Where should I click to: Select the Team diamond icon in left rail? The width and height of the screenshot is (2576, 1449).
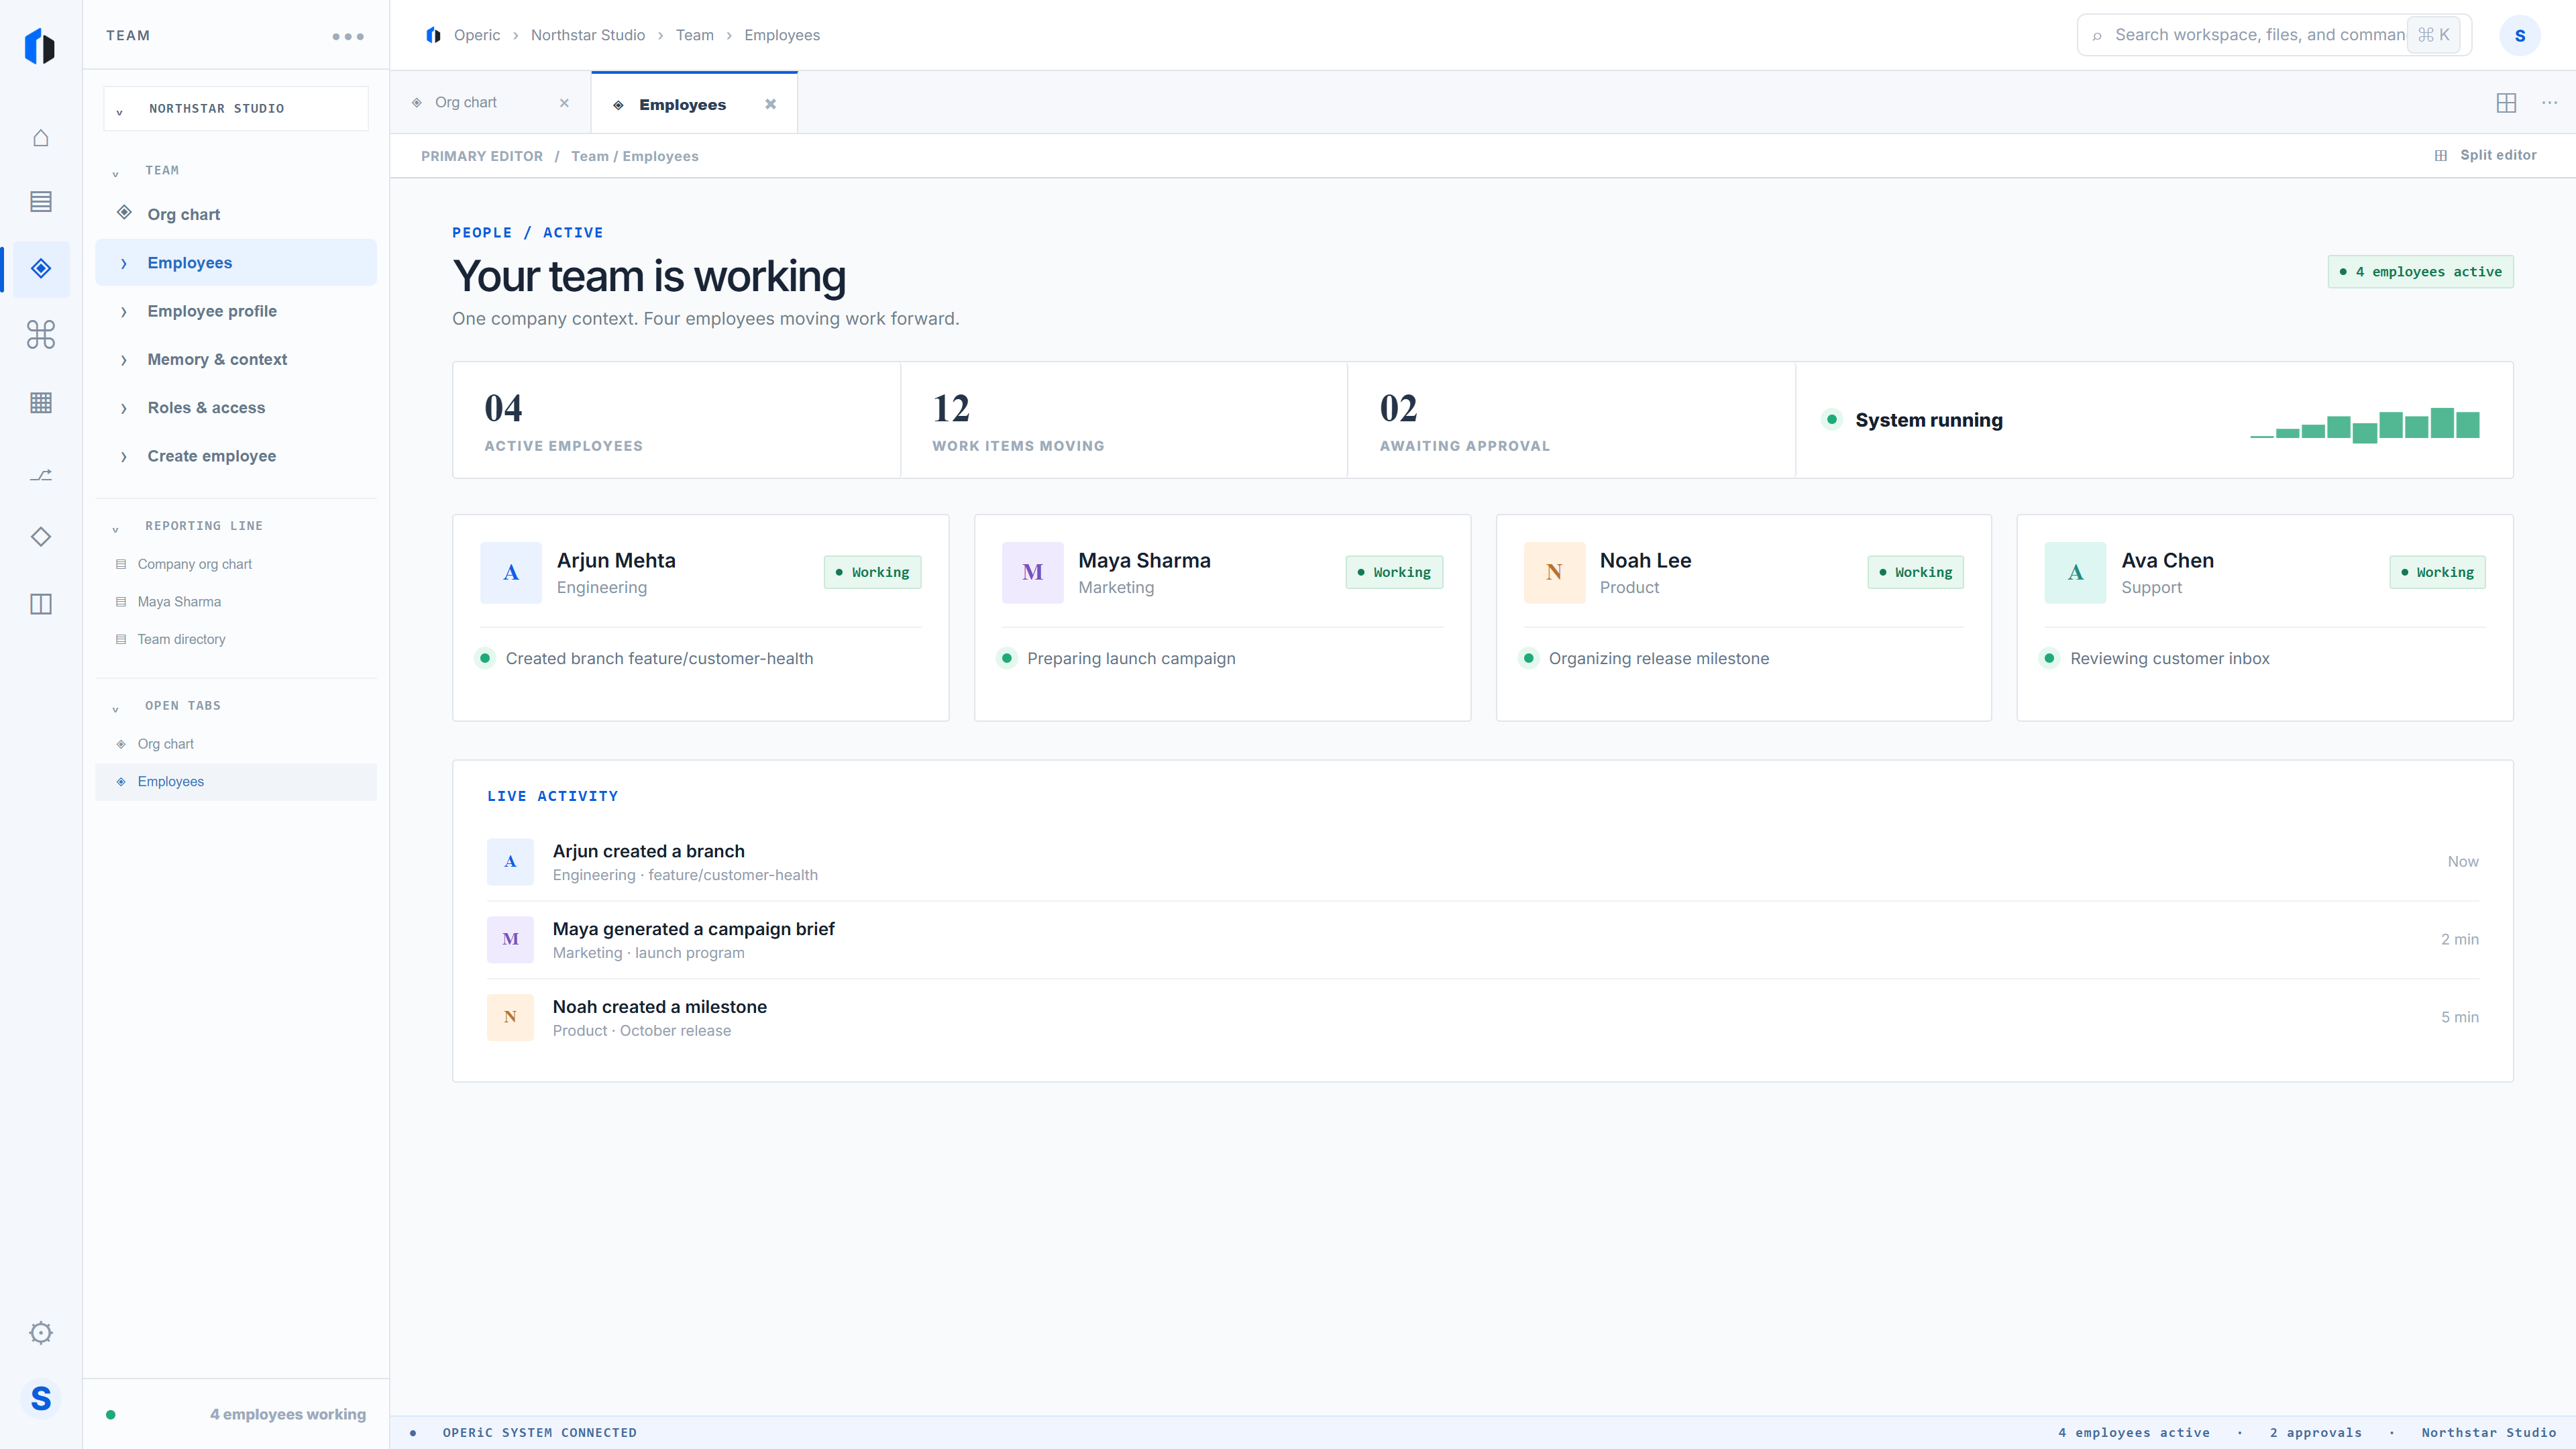pyautogui.click(x=41, y=268)
